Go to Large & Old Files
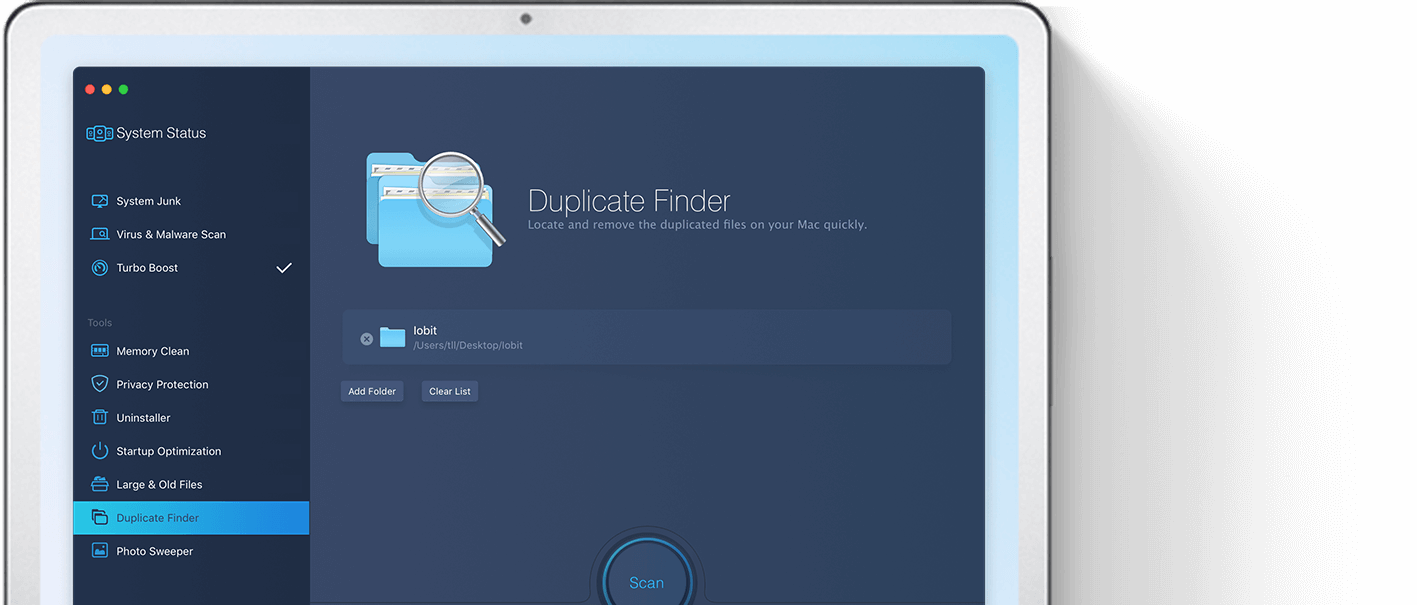Screen dimensions: 1417x605 [x=159, y=484]
